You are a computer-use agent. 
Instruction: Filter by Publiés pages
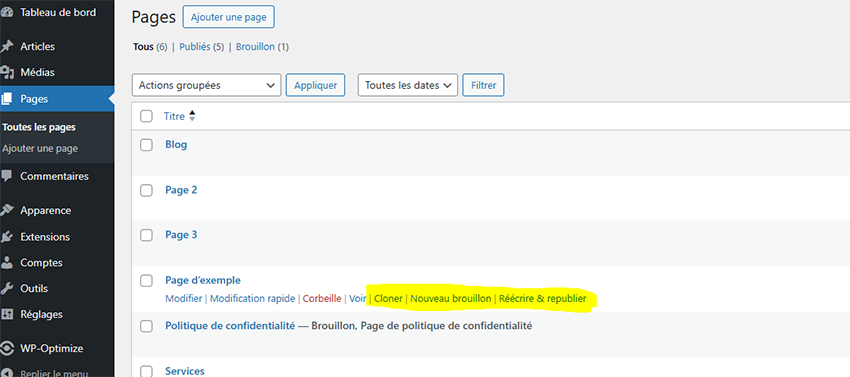click(x=195, y=47)
